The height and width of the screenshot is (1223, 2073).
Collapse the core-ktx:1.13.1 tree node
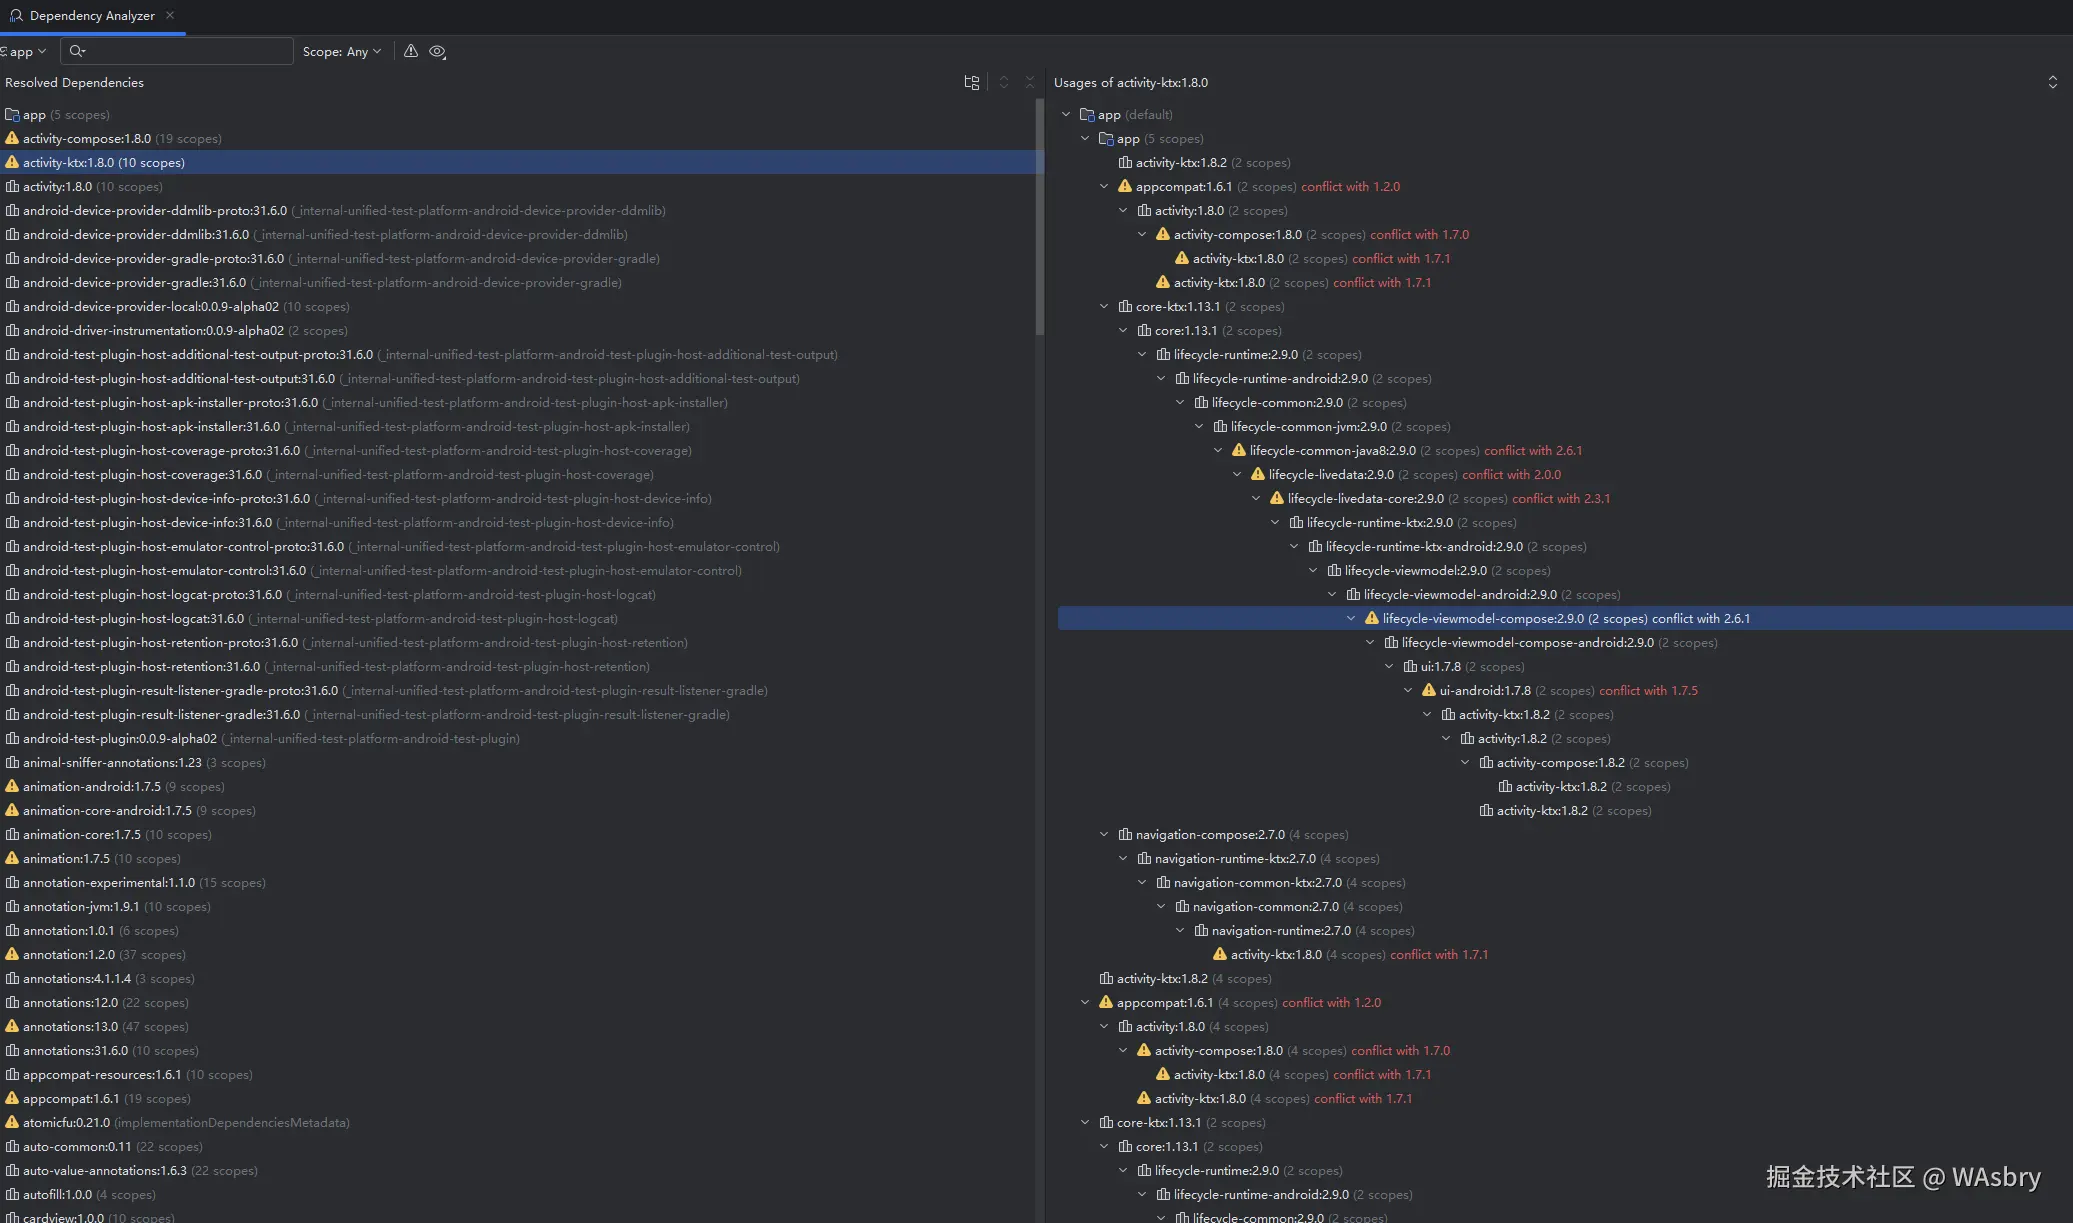click(x=1104, y=306)
